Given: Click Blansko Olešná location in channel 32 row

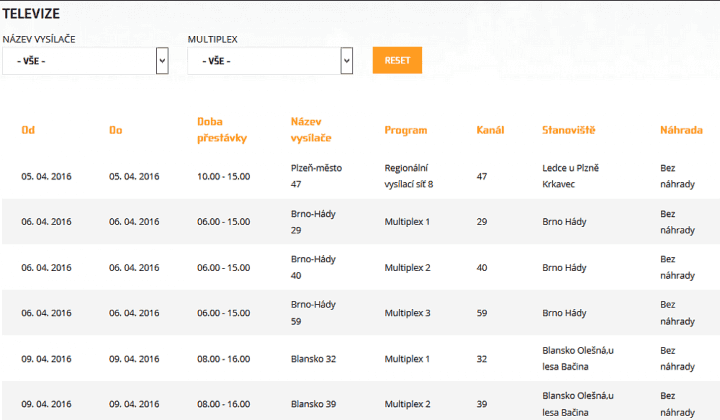Looking at the screenshot, I should (x=578, y=358).
